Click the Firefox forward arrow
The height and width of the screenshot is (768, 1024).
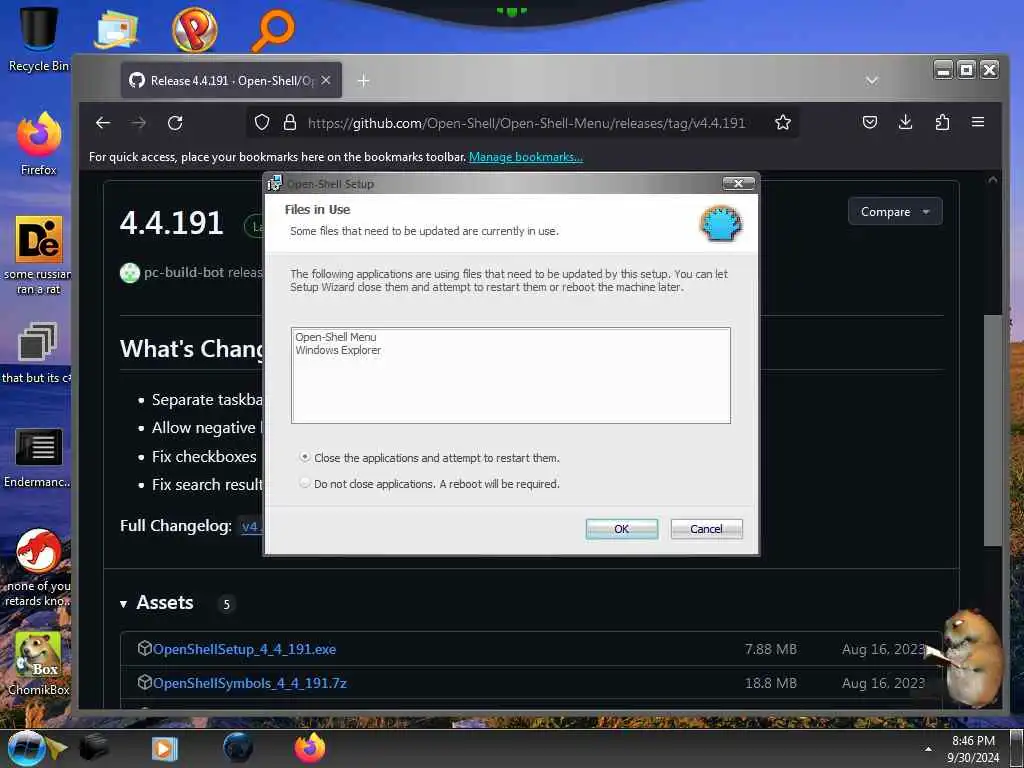(138, 123)
